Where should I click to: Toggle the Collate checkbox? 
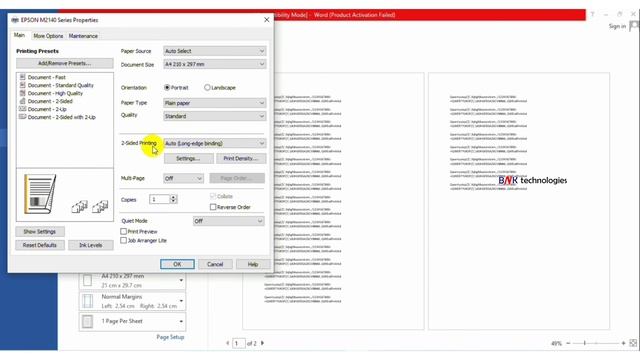pyautogui.click(x=213, y=196)
